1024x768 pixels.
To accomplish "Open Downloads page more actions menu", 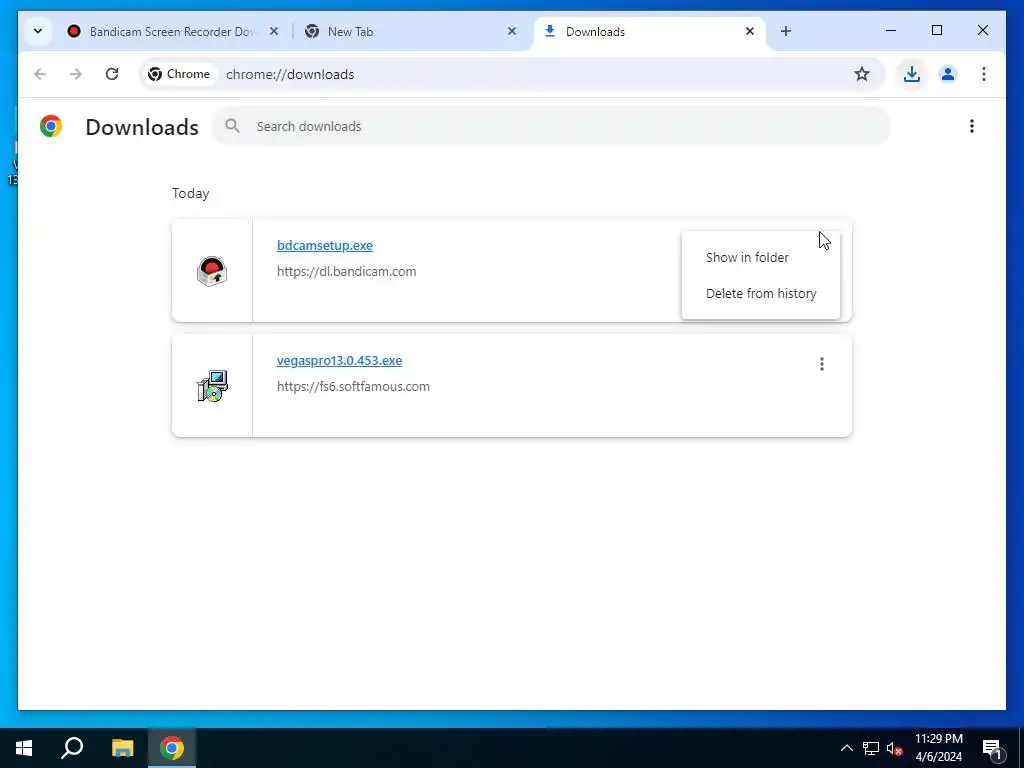I will (972, 126).
